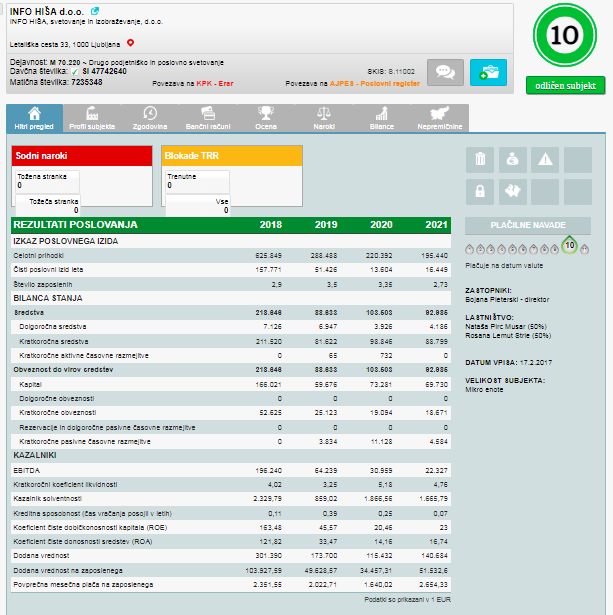Screen dimensions: 613x615
Task: Click the warning triangle icon
Action: pyautogui.click(x=546, y=159)
